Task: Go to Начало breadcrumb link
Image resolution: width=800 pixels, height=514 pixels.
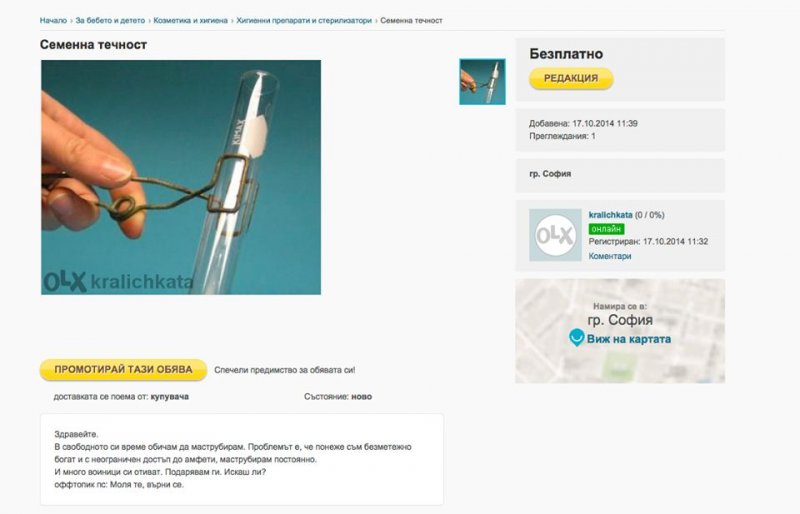Action: pos(53,20)
